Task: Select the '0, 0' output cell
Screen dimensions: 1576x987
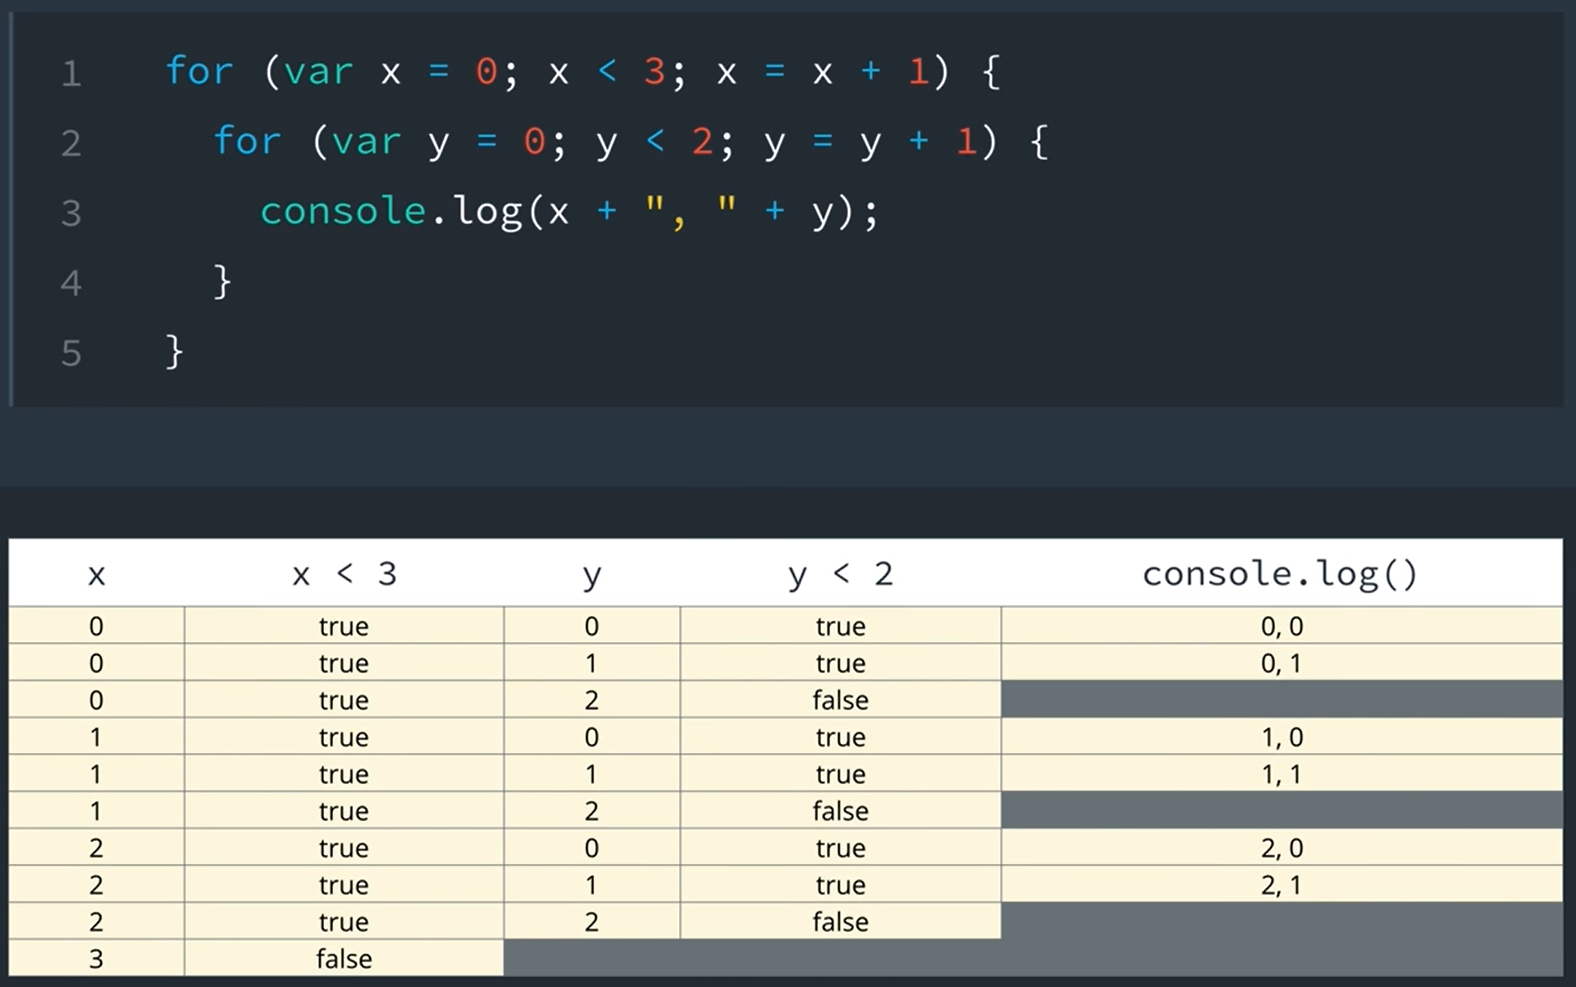Action: tap(1281, 626)
